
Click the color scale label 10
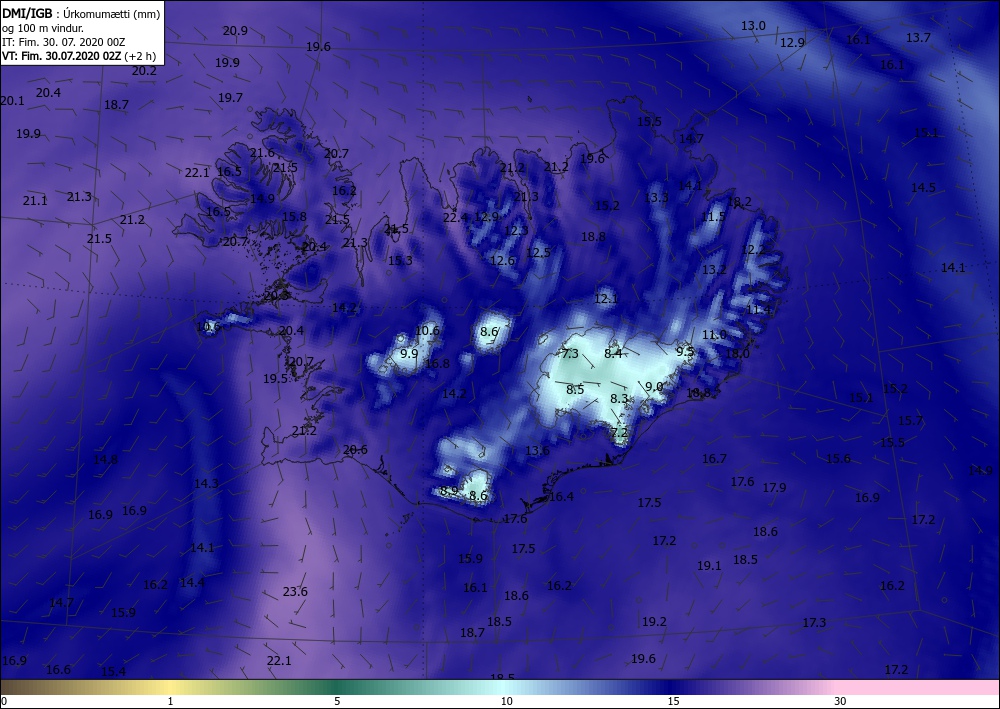[506, 701]
